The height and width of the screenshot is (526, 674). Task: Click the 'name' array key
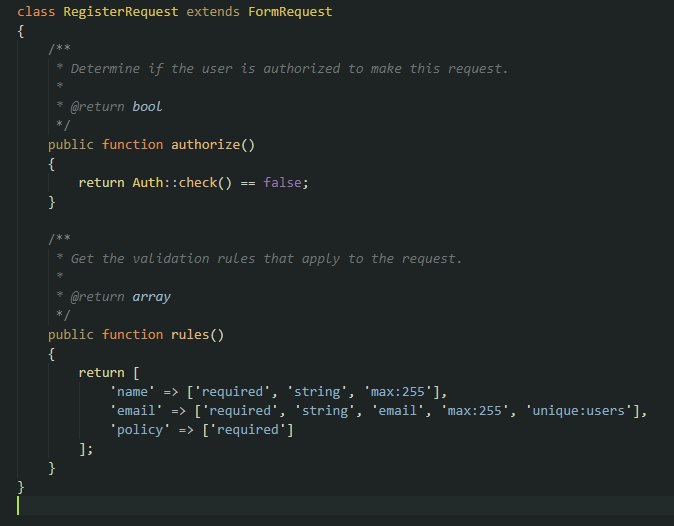[x=132, y=392]
